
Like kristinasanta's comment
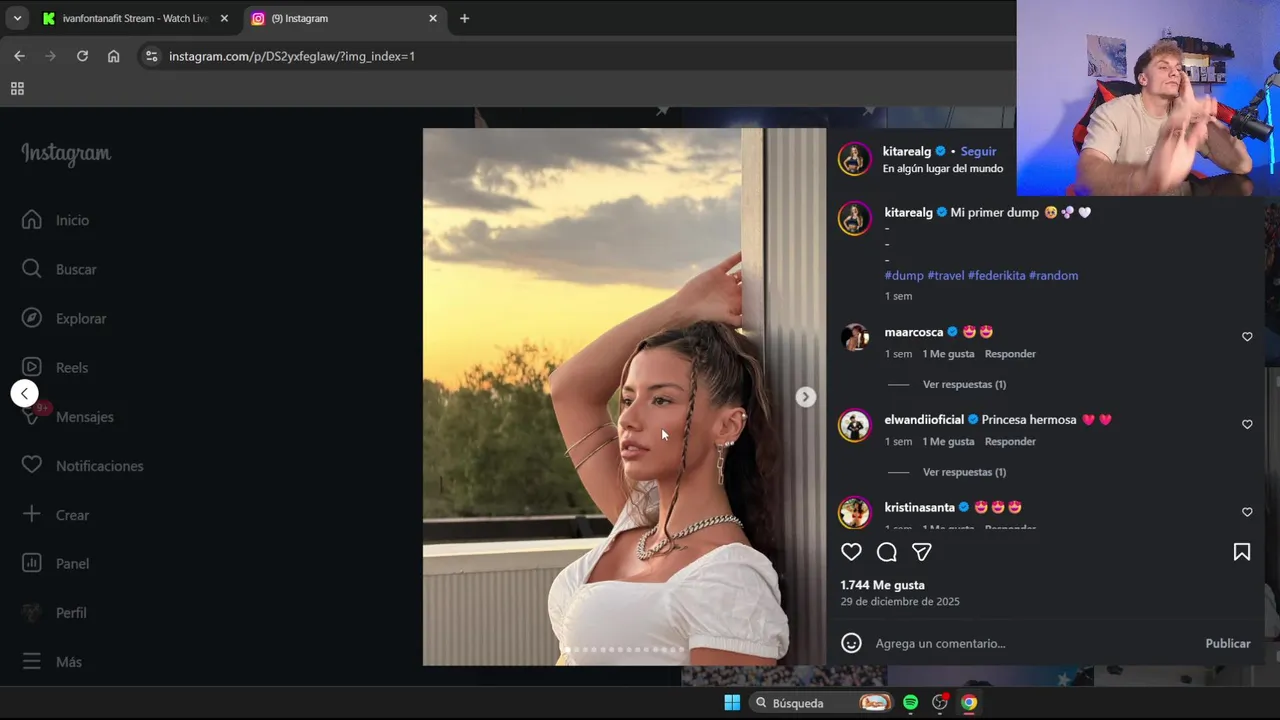[x=1247, y=512]
